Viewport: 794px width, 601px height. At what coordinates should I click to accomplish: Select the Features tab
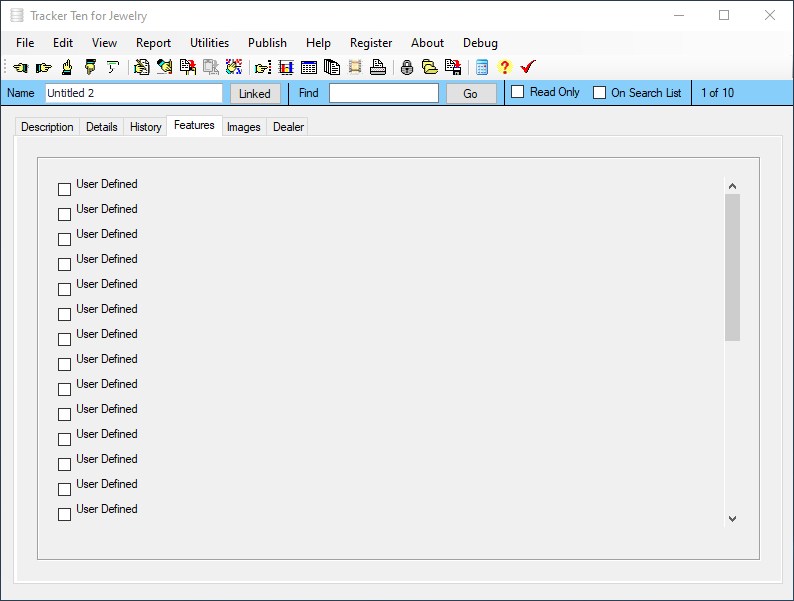[x=194, y=125]
